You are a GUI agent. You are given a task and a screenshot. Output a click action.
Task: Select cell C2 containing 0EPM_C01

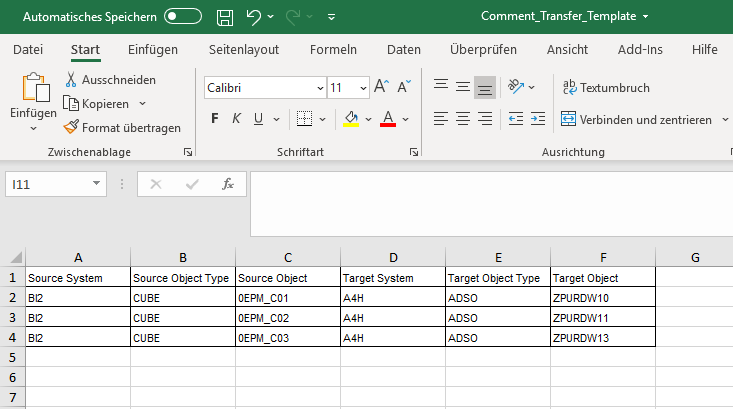(x=287, y=297)
